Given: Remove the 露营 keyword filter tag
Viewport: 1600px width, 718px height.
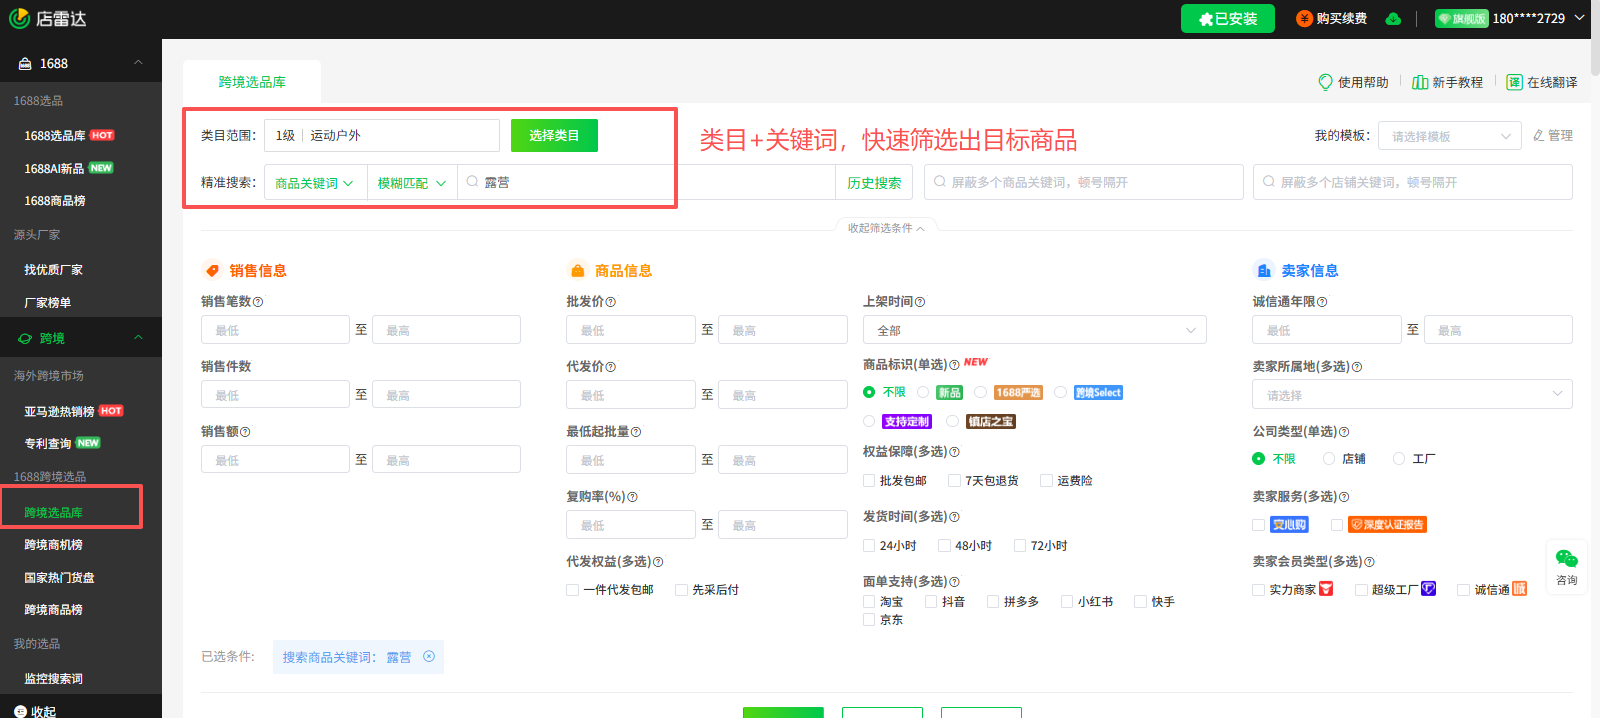Looking at the screenshot, I should 429,657.
